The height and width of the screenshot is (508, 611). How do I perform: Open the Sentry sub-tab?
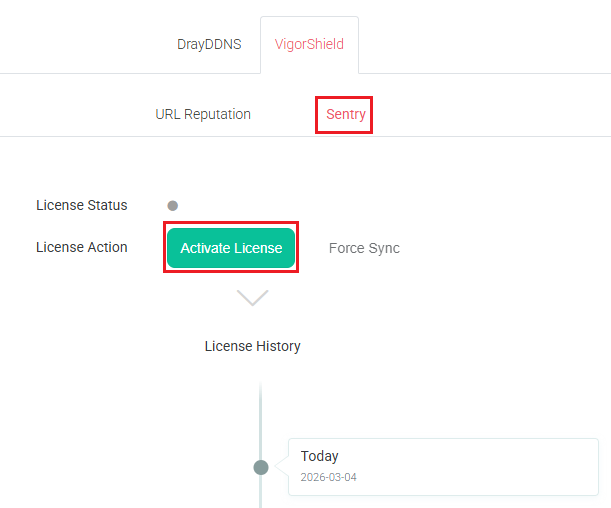click(345, 114)
